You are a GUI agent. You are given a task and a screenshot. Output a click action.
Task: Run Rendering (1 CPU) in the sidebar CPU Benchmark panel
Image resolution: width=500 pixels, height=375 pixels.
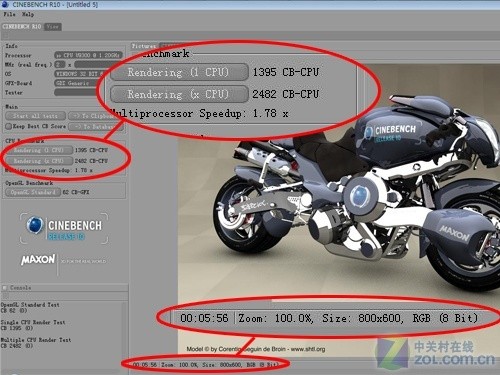(39, 150)
